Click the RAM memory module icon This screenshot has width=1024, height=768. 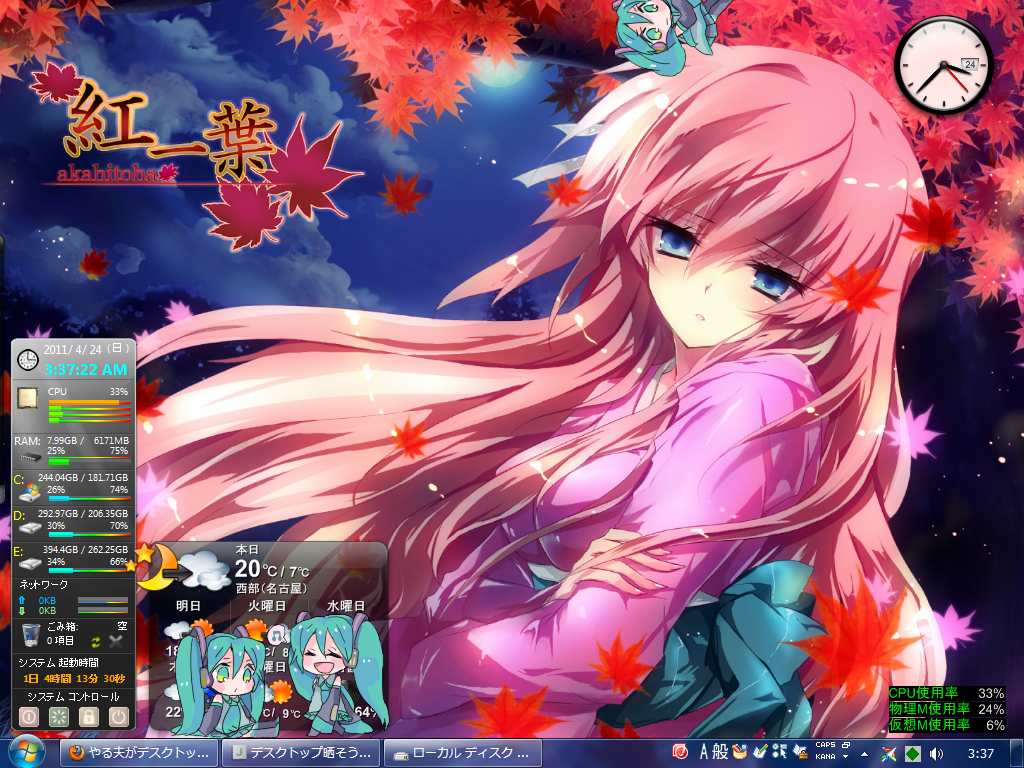(x=29, y=458)
